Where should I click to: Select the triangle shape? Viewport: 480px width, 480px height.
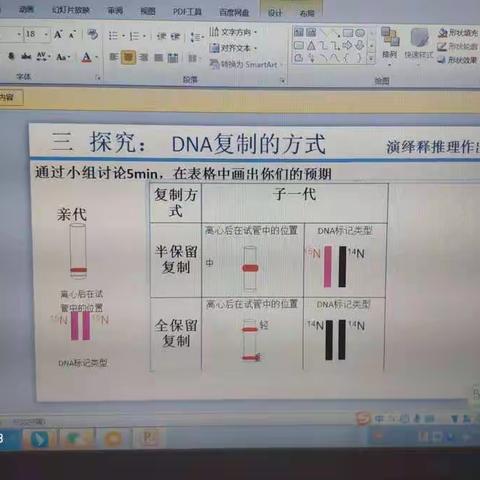(x=311, y=45)
